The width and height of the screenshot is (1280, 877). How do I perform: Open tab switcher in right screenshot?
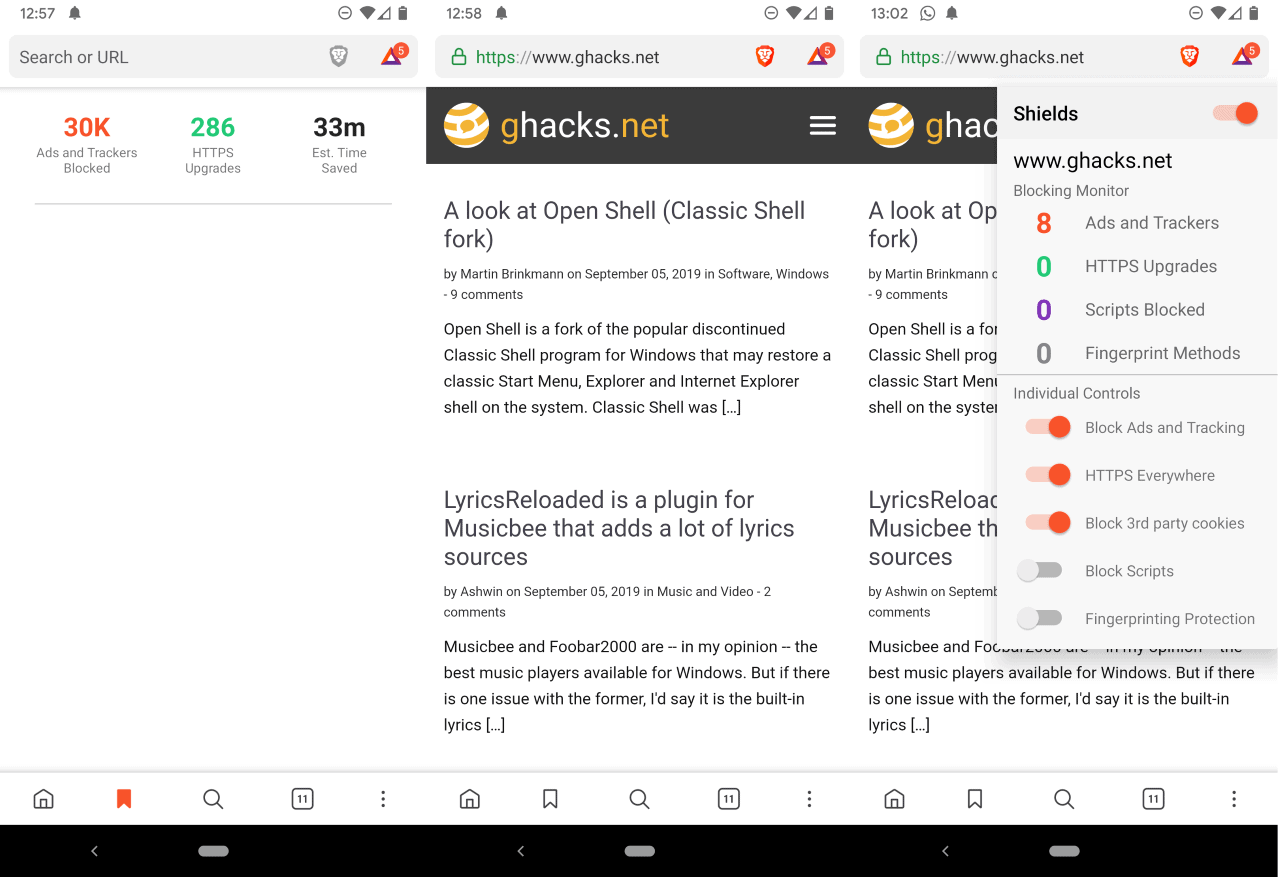click(1153, 799)
